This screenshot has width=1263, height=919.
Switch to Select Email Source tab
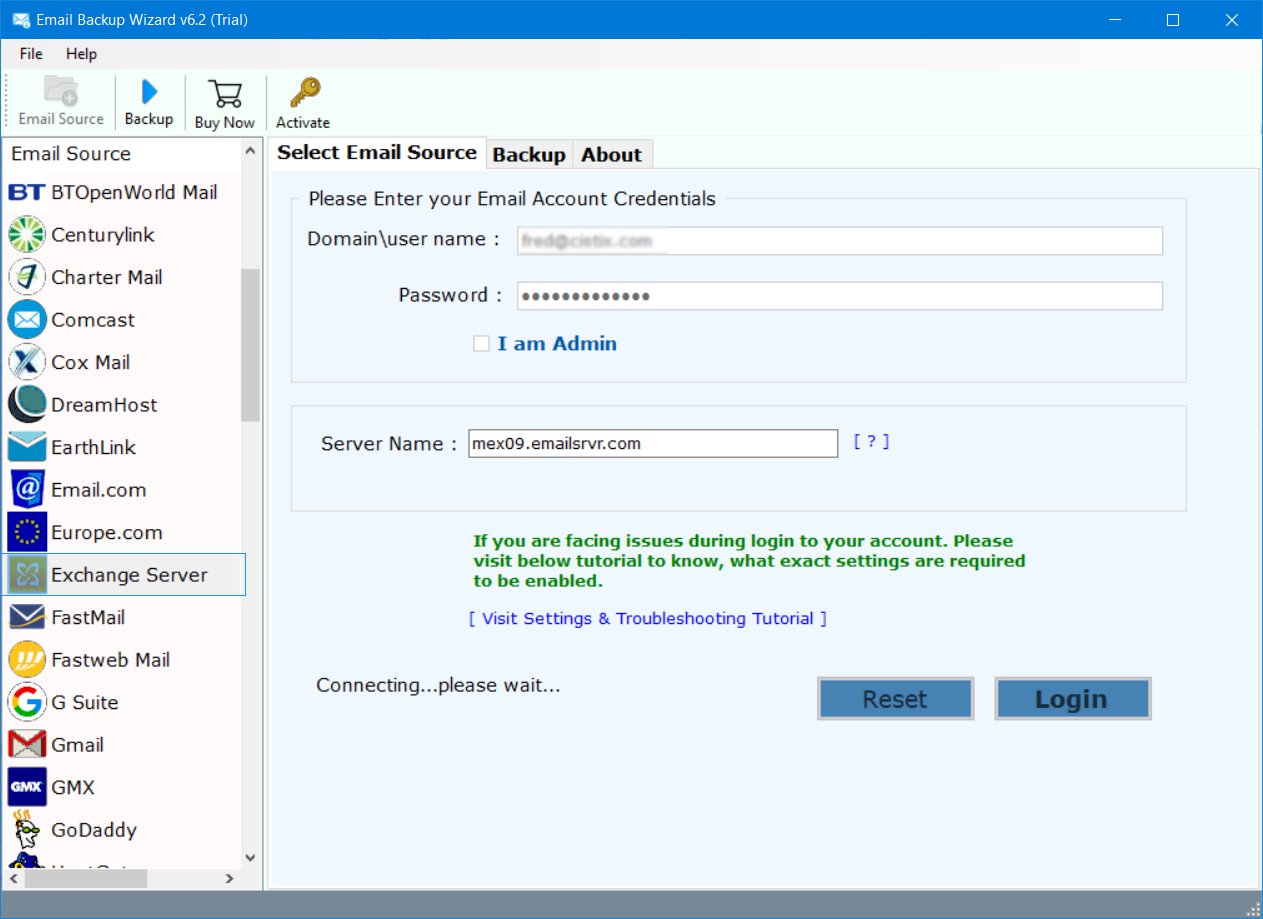point(377,152)
